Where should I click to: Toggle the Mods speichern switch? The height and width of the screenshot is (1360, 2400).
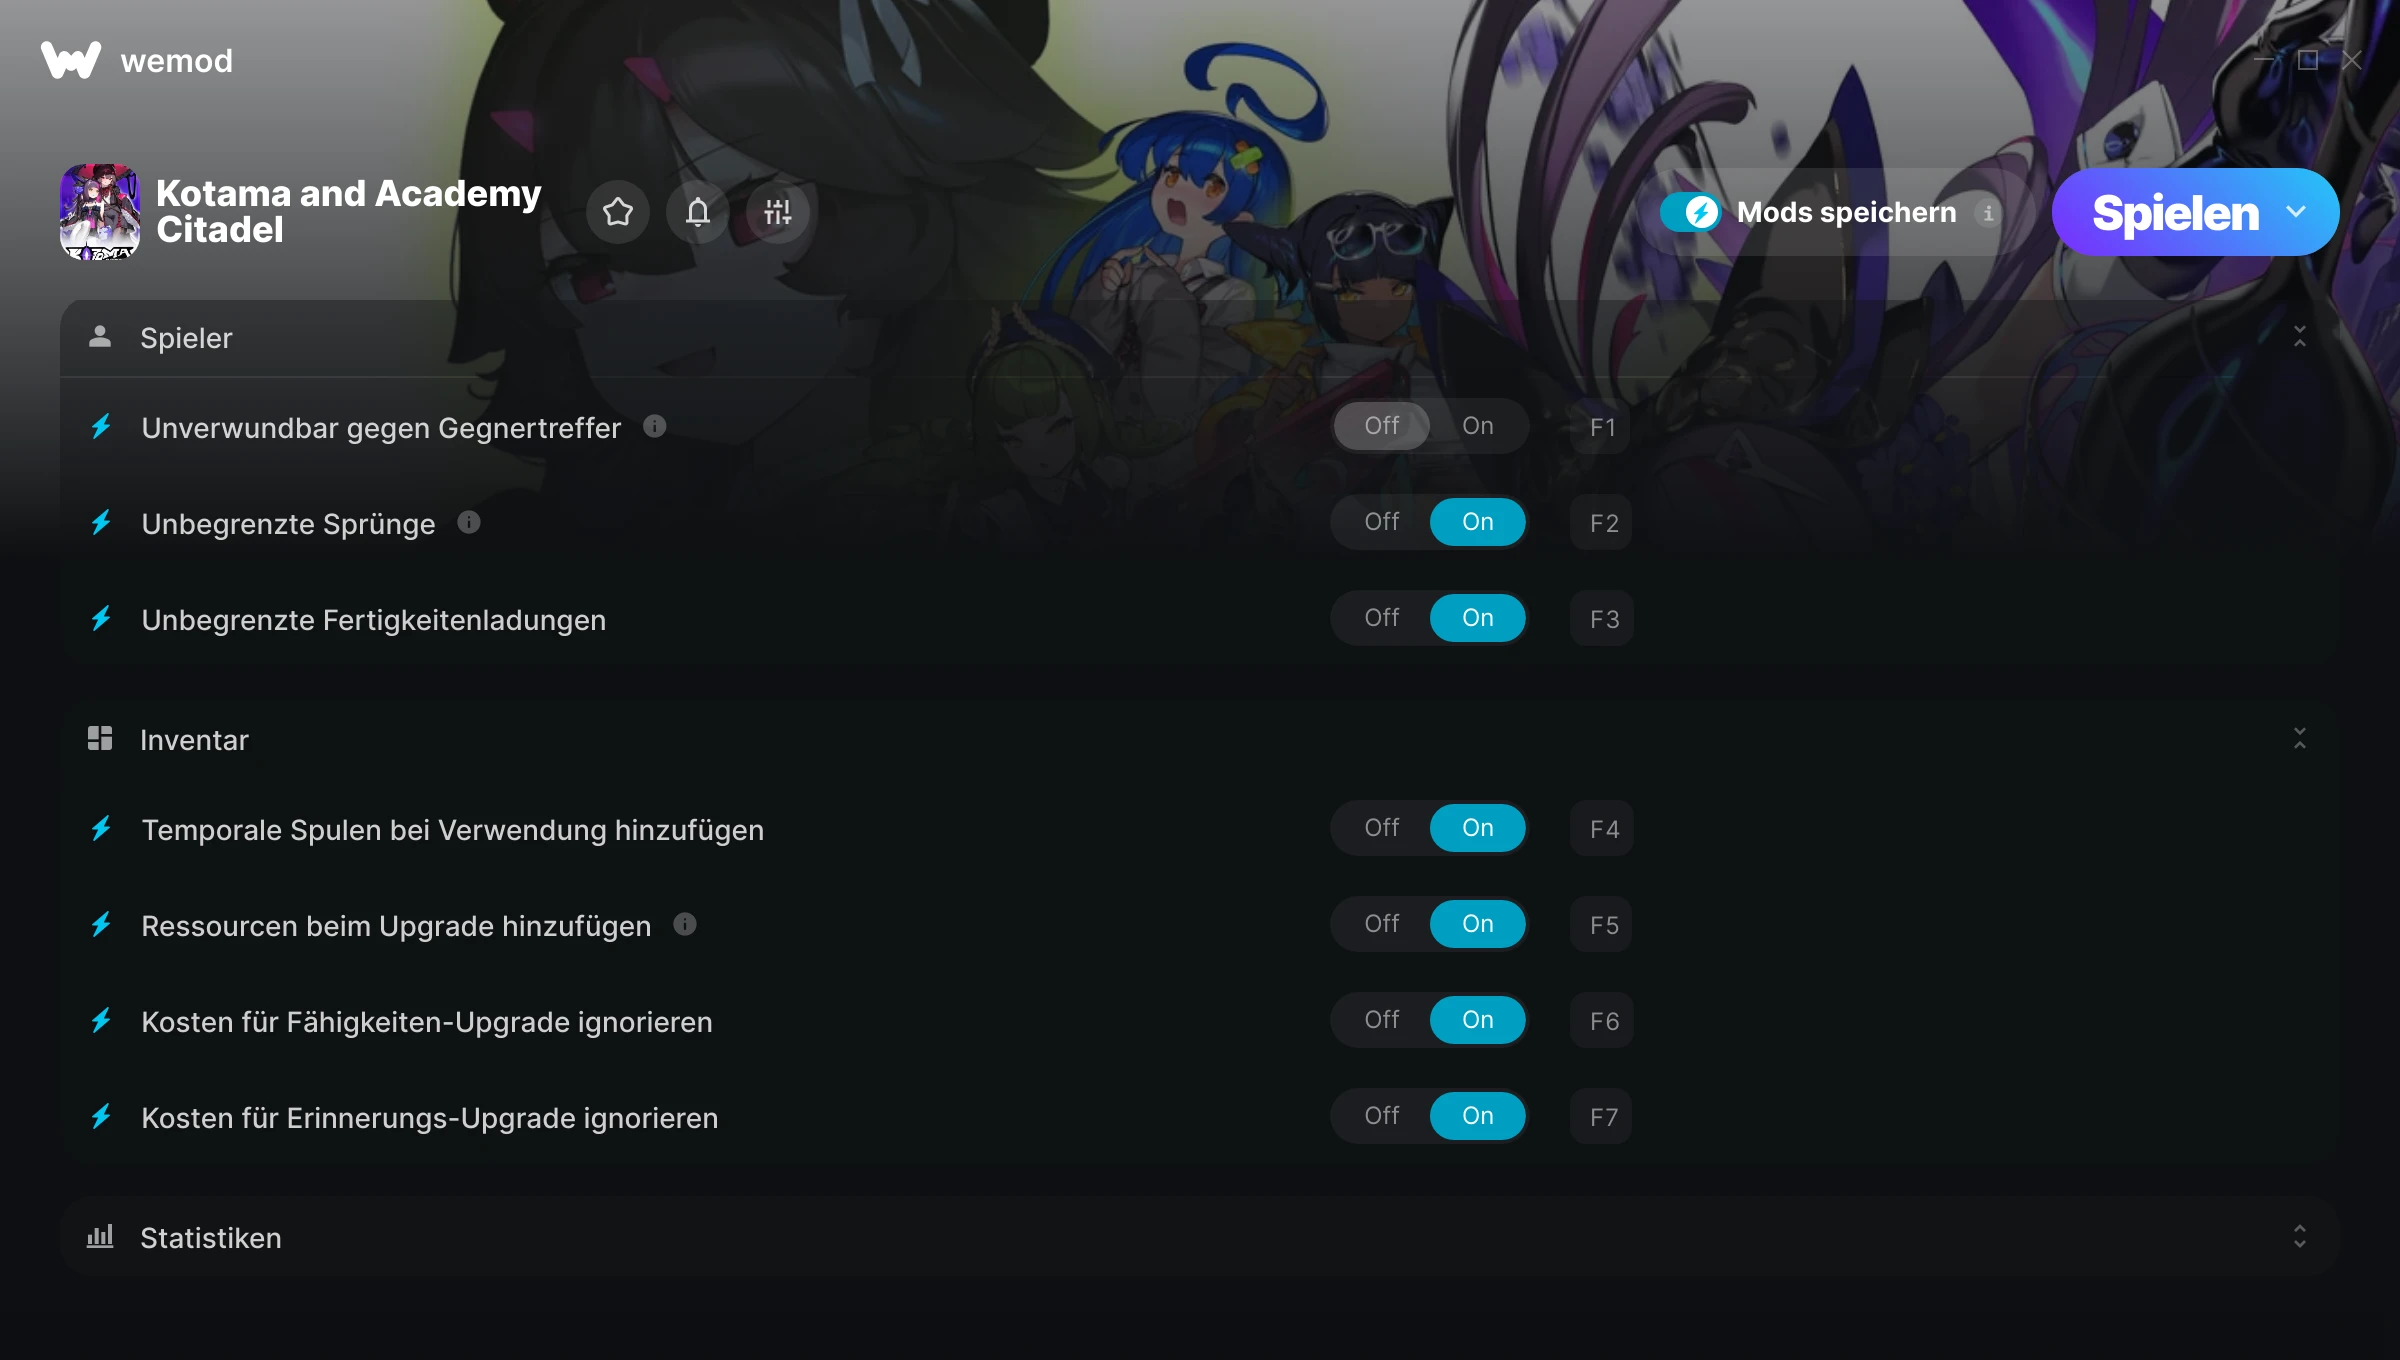coord(1691,212)
